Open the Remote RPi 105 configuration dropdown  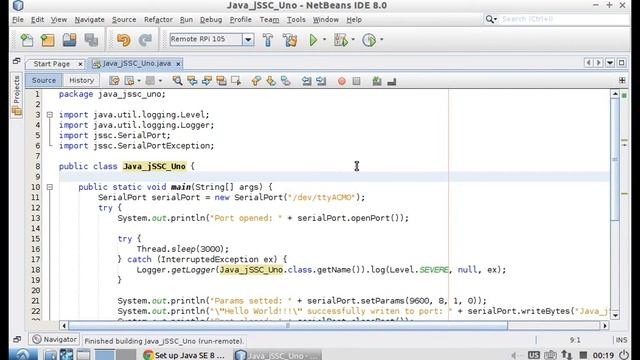pos(248,40)
